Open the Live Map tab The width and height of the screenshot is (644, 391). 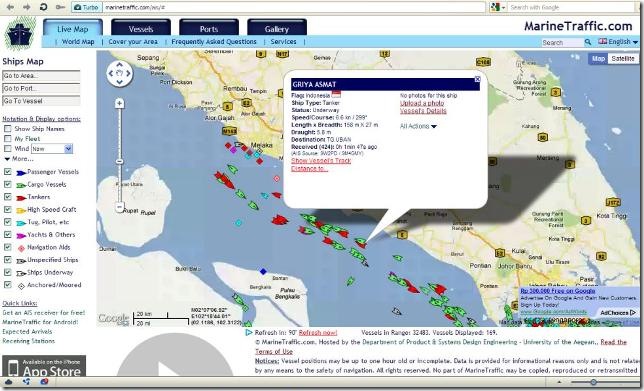[73, 29]
